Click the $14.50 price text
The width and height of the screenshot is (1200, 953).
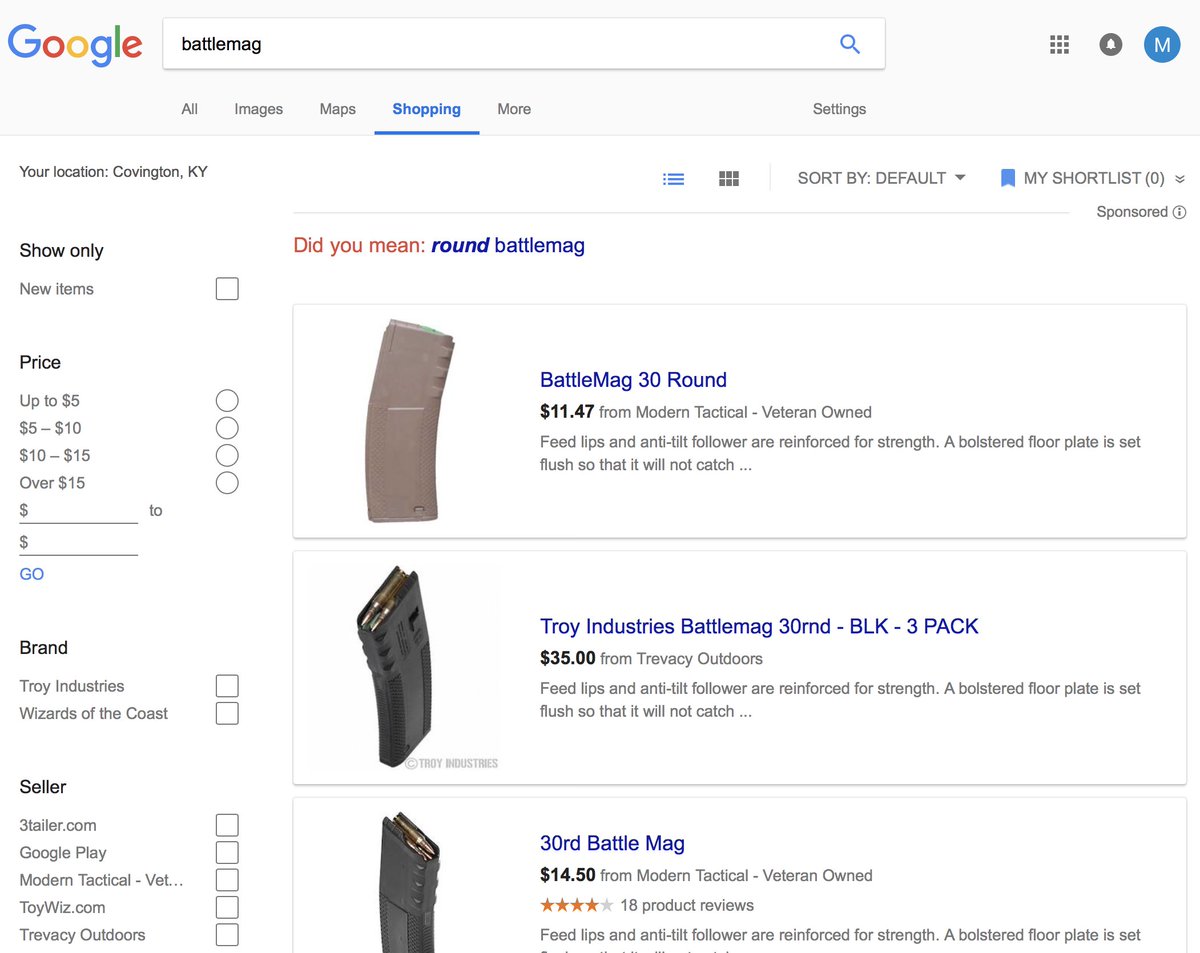pyautogui.click(x=568, y=876)
